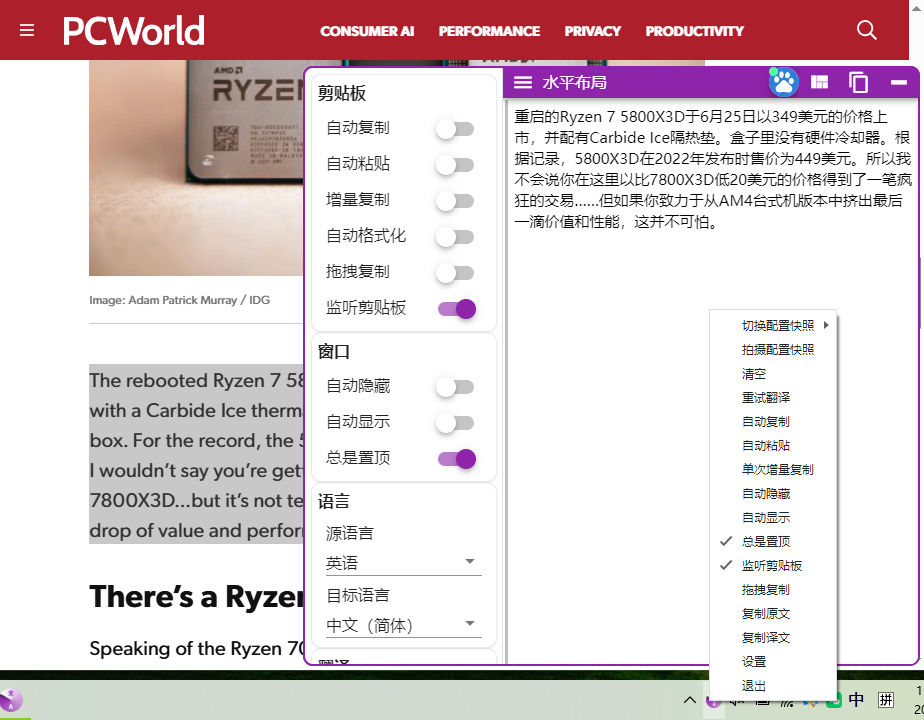Choose 复制译文 from the context menu
The height and width of the screenshot is (720, 924).
773,638
